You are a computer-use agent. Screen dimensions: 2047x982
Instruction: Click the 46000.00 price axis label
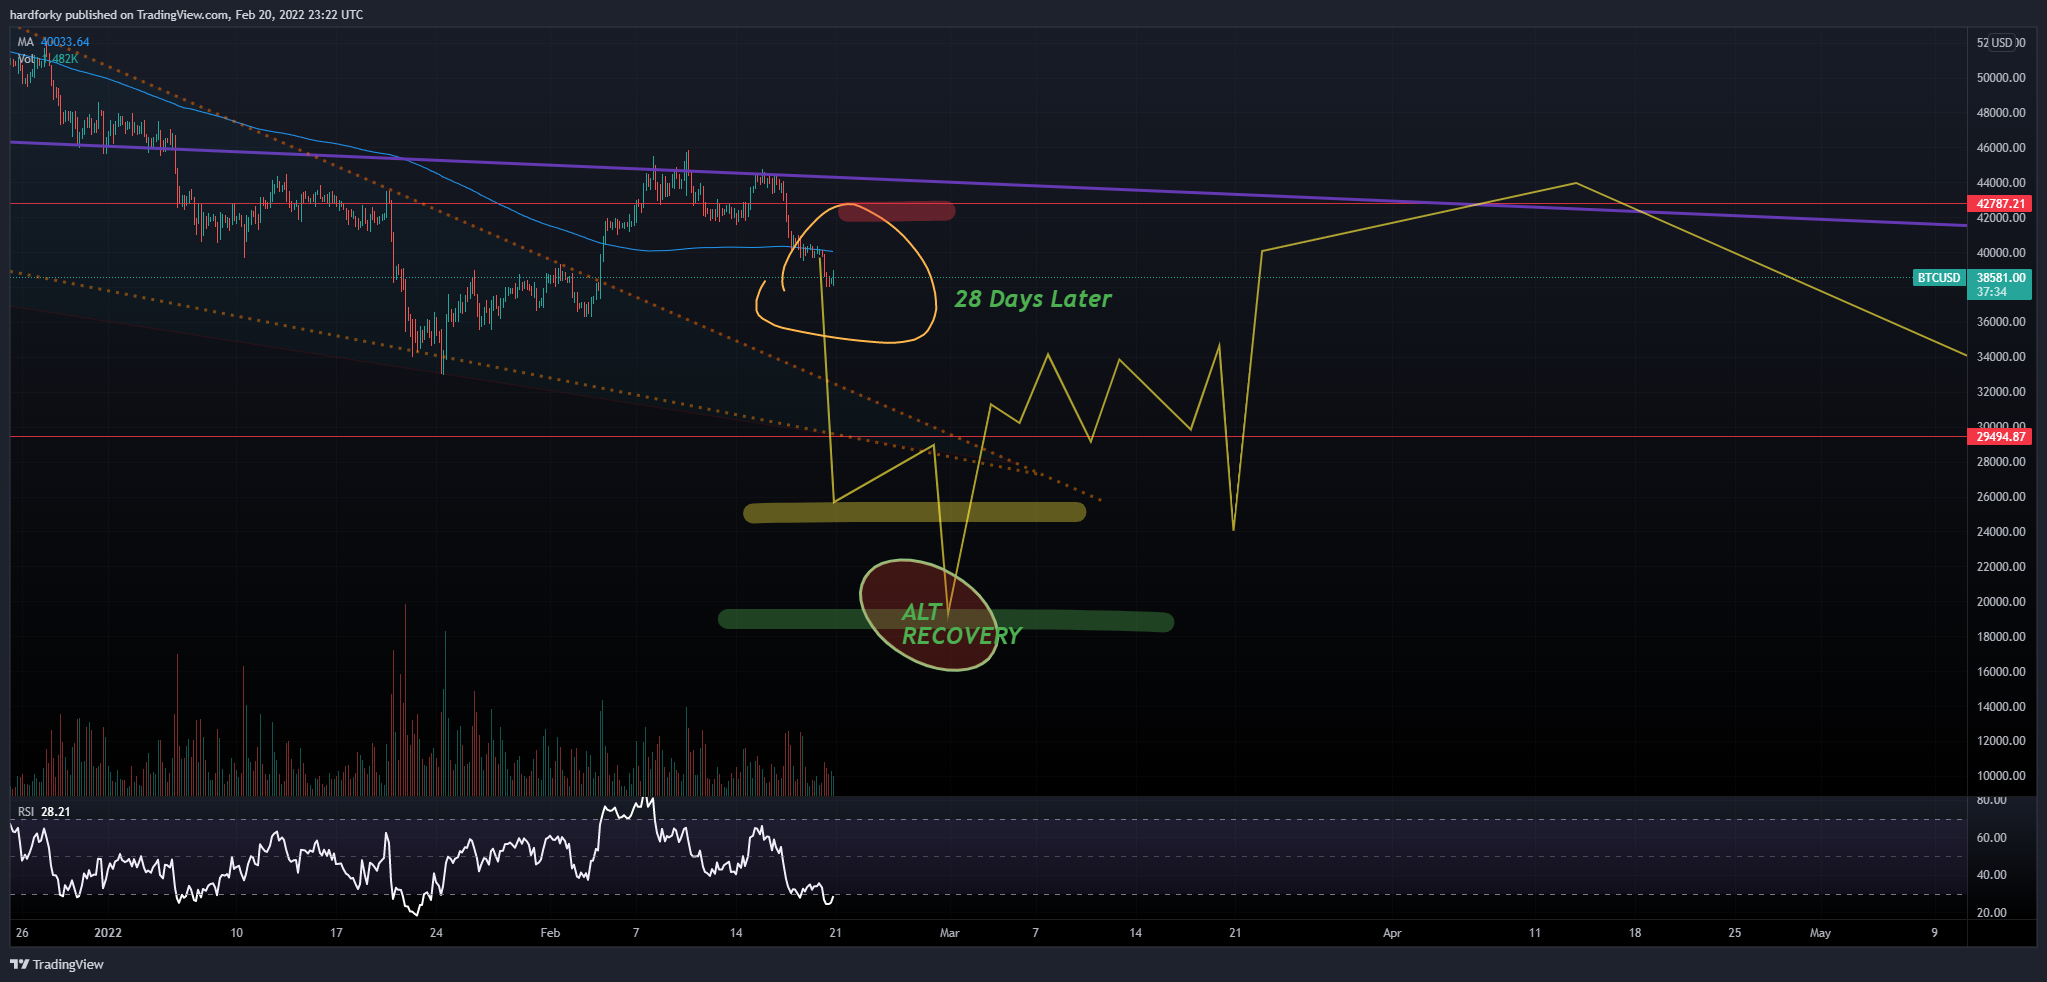click(2001, 148)
